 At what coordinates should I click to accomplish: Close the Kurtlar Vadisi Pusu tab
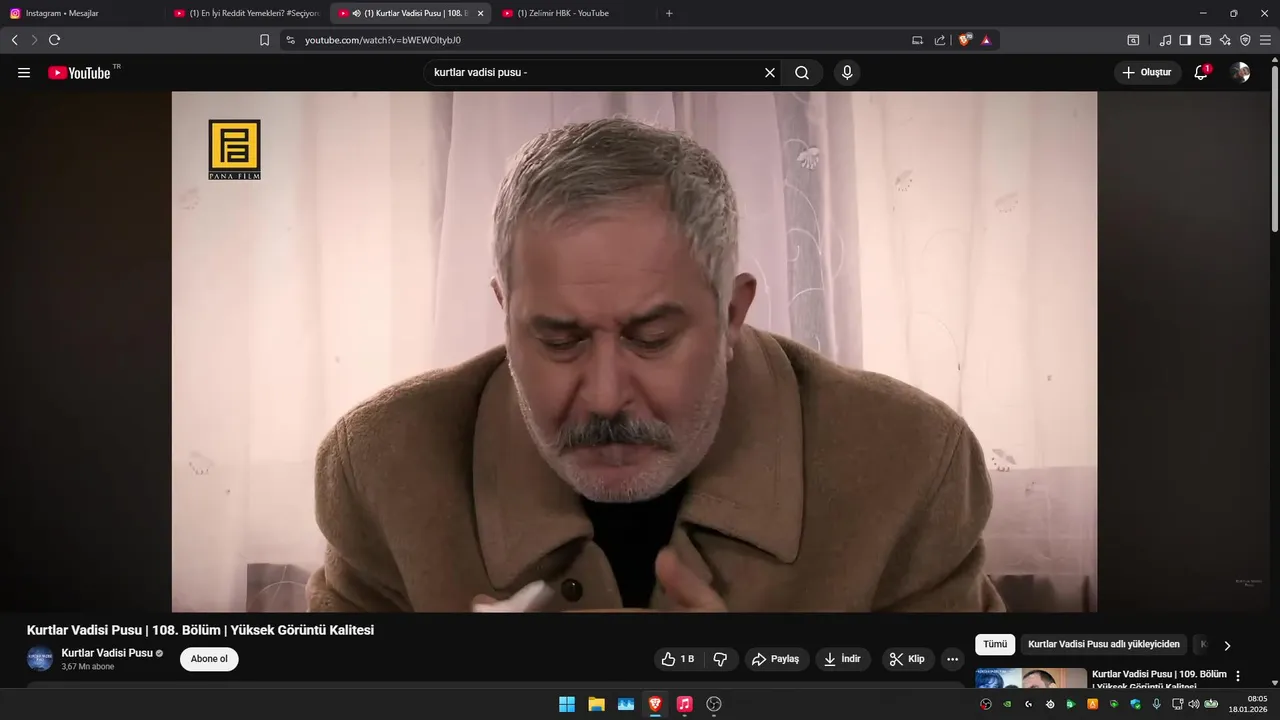(x=480, y=13)
